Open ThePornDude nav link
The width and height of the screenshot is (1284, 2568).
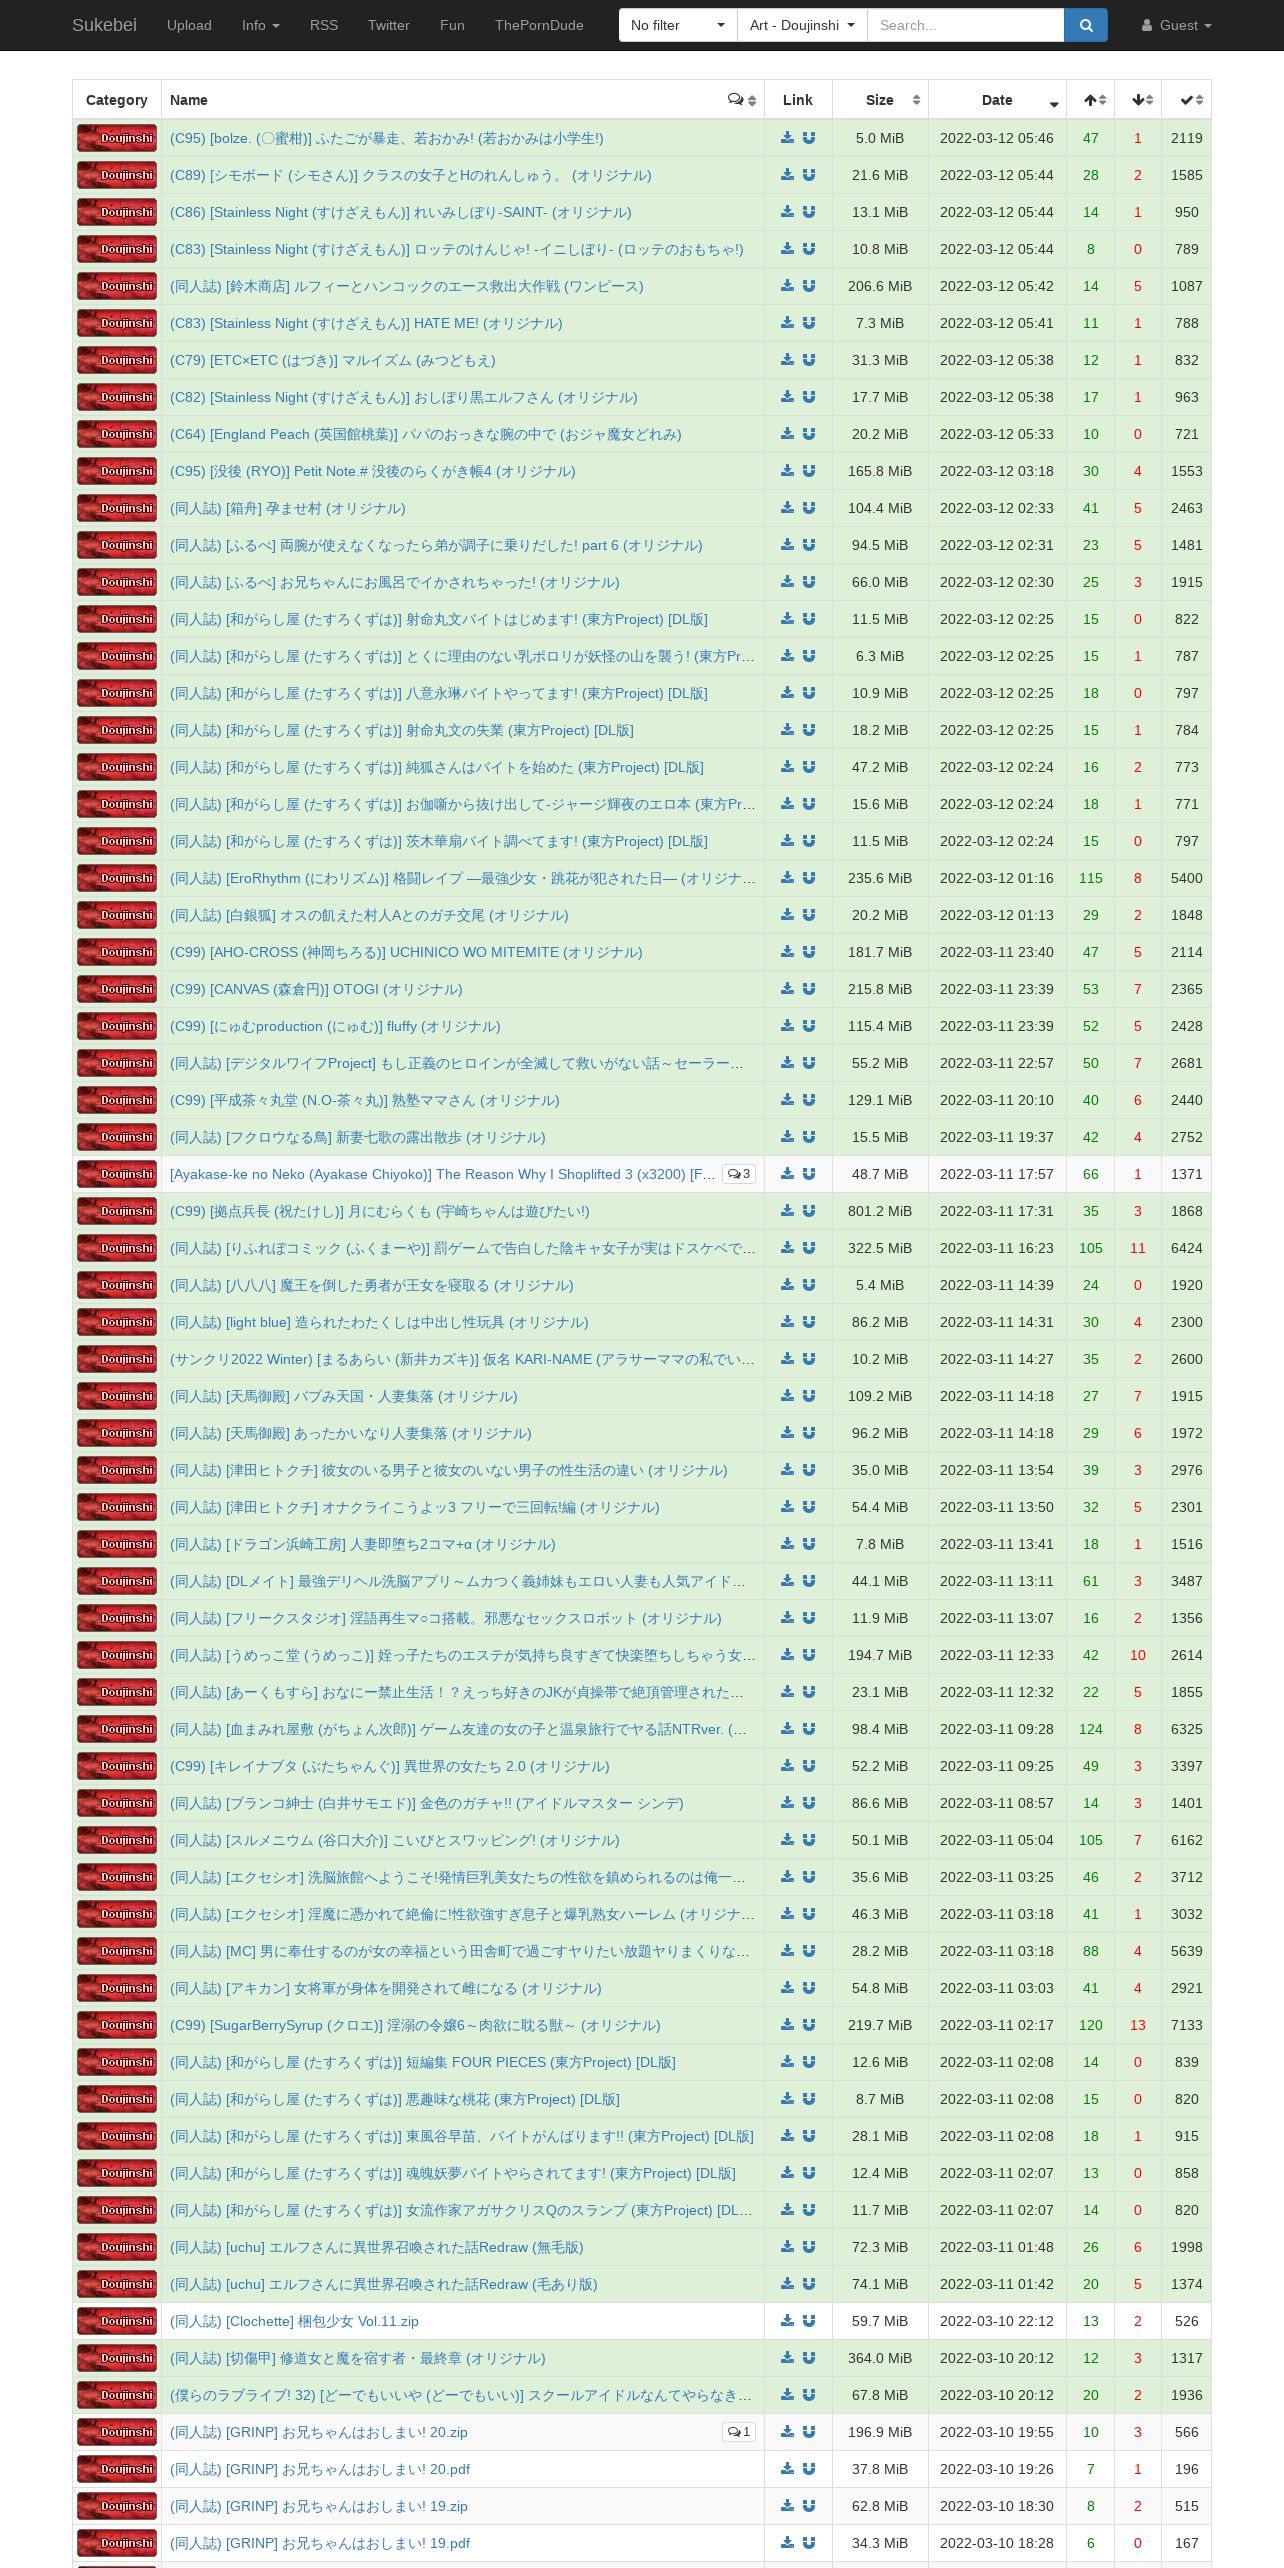point(539,25)
